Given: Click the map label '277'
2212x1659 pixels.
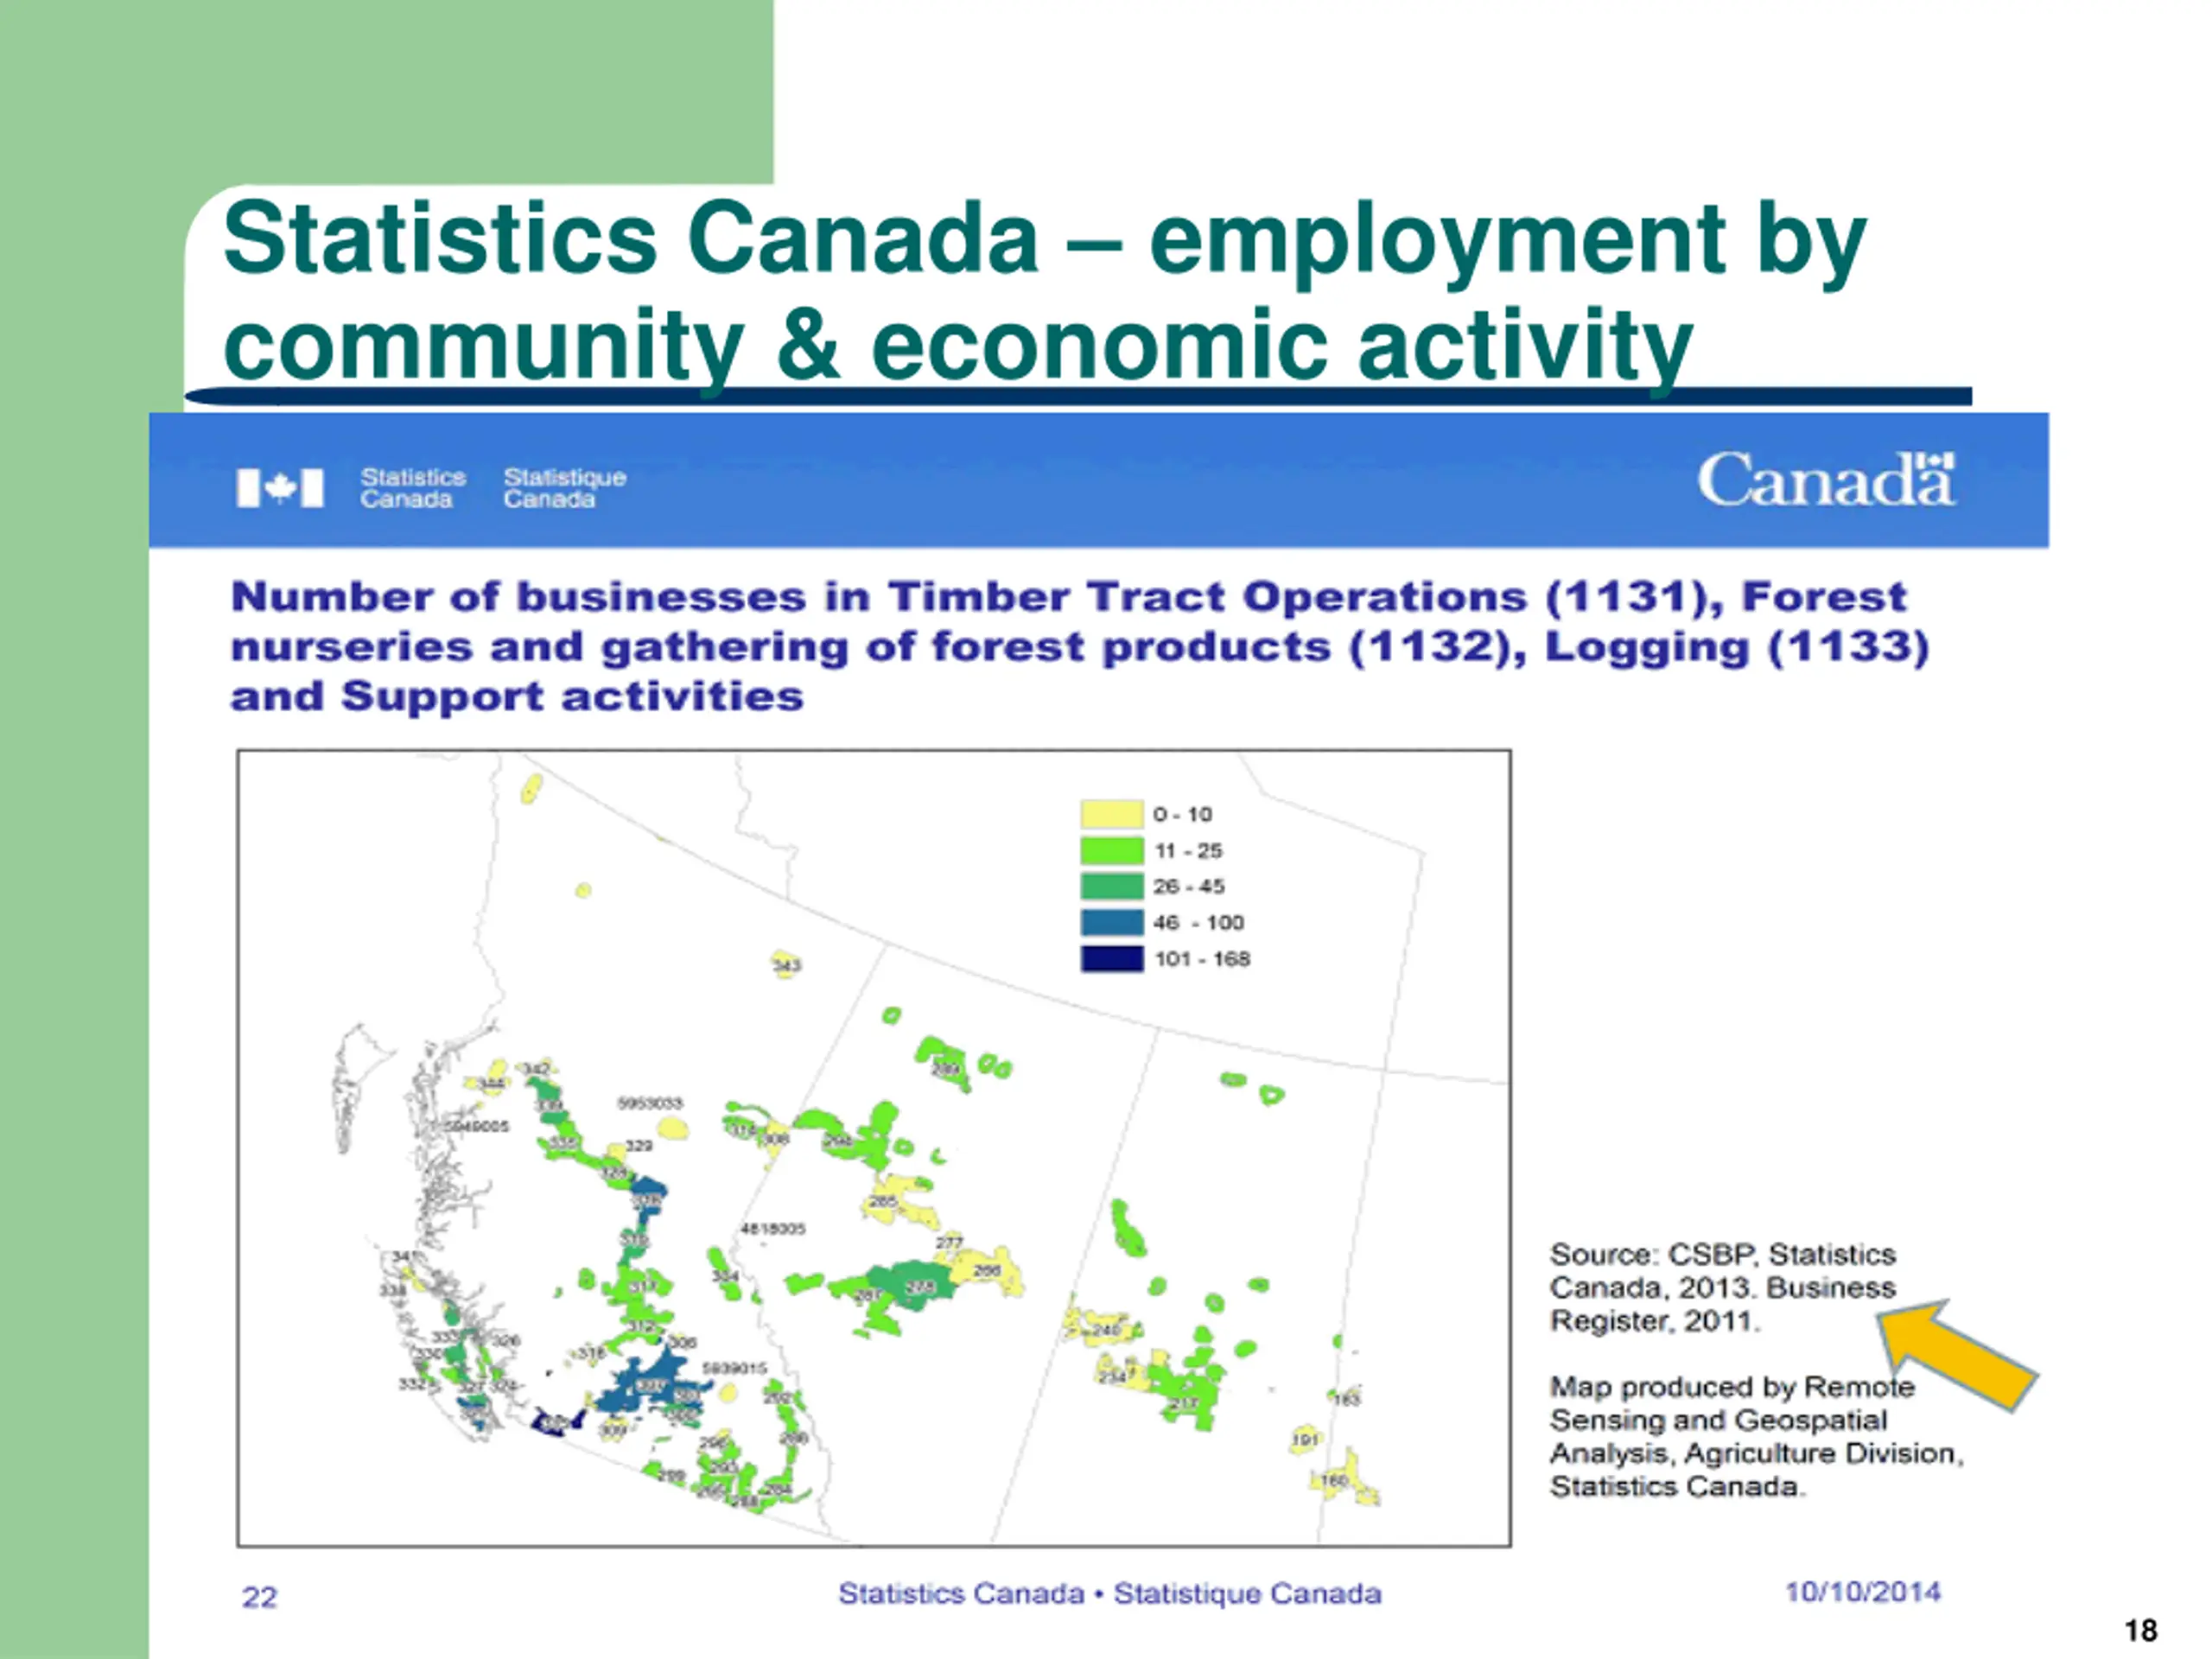Looking at the screenshot, I should [948, 1243].
